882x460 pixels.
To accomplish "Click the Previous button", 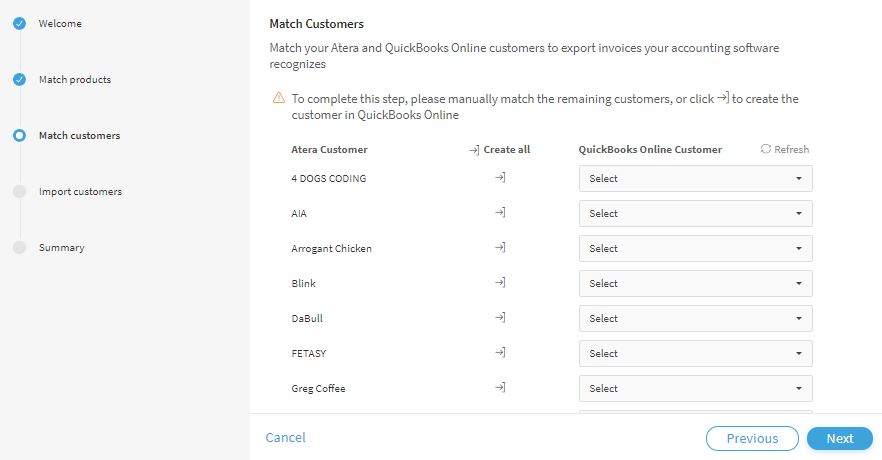I will (x=752, y=439).
